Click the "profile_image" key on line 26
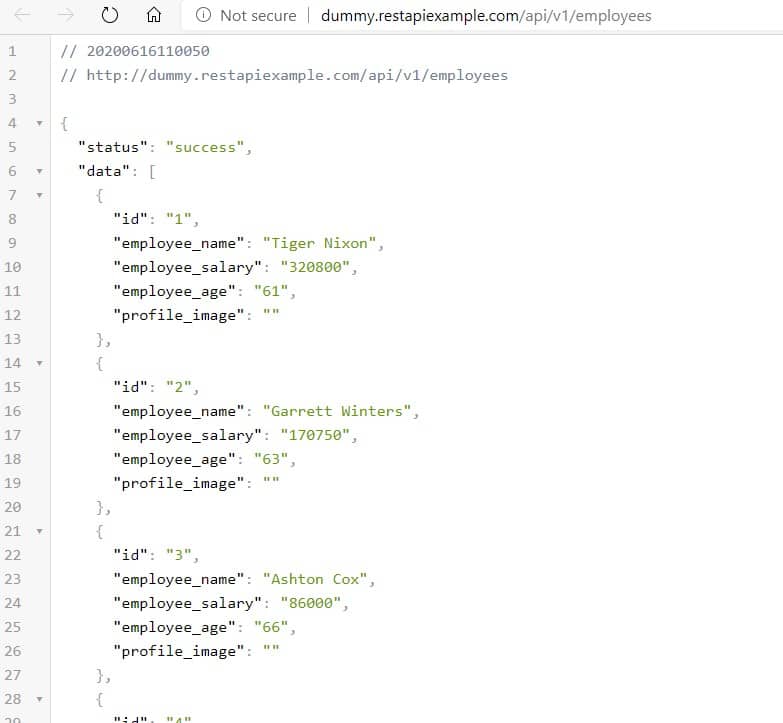This screenshot has height=723, width=783. (x=179, y=651)
